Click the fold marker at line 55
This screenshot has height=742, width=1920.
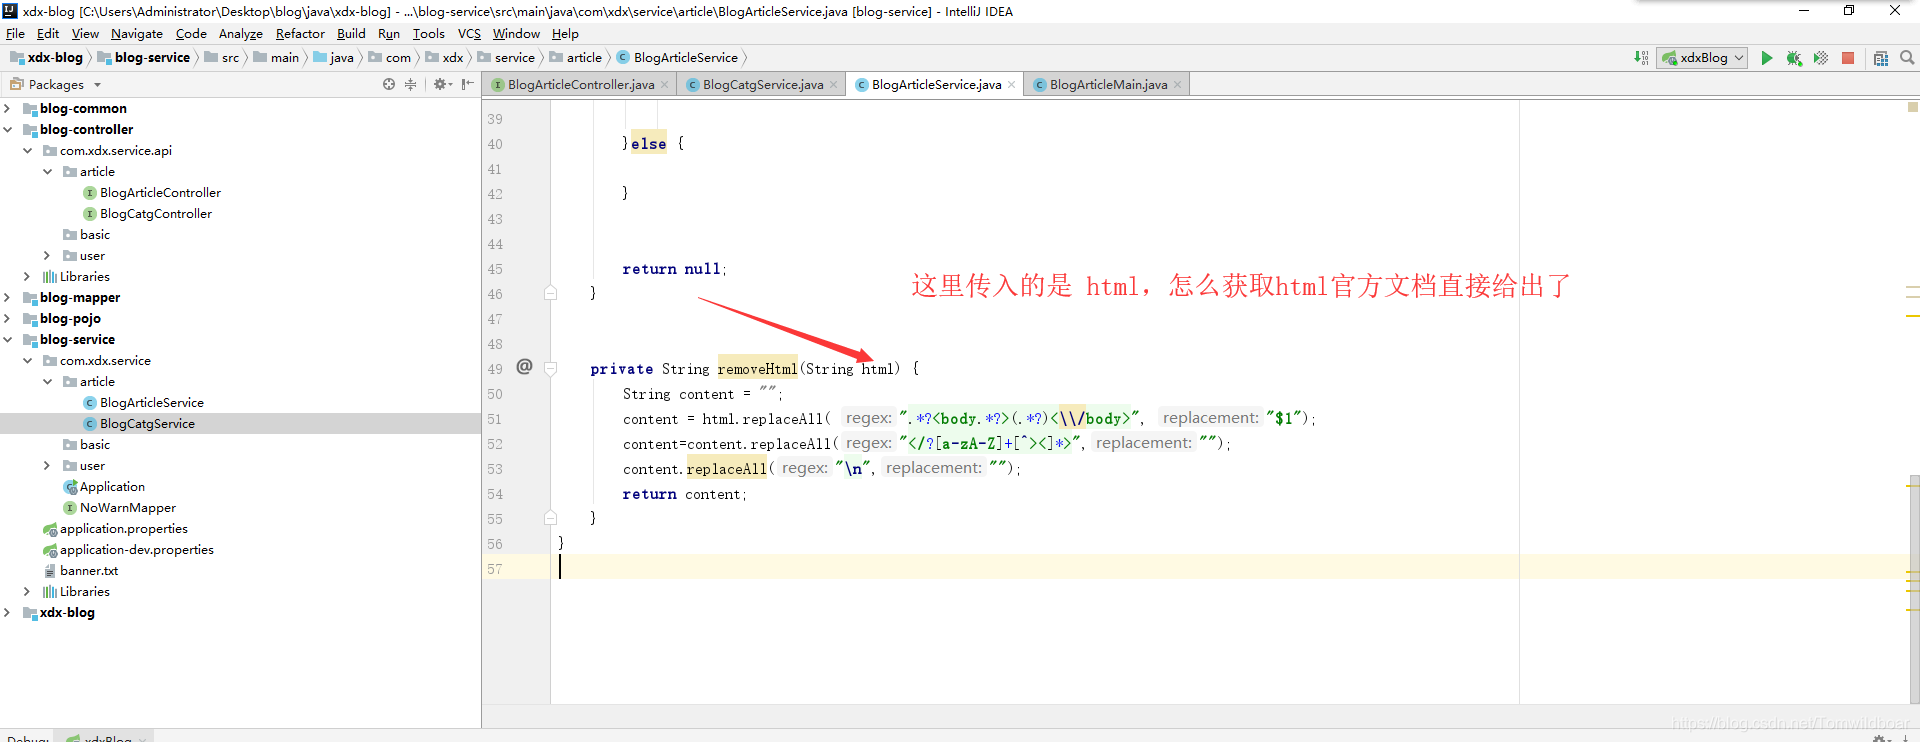pyautogui.click(x=550, y=518)
